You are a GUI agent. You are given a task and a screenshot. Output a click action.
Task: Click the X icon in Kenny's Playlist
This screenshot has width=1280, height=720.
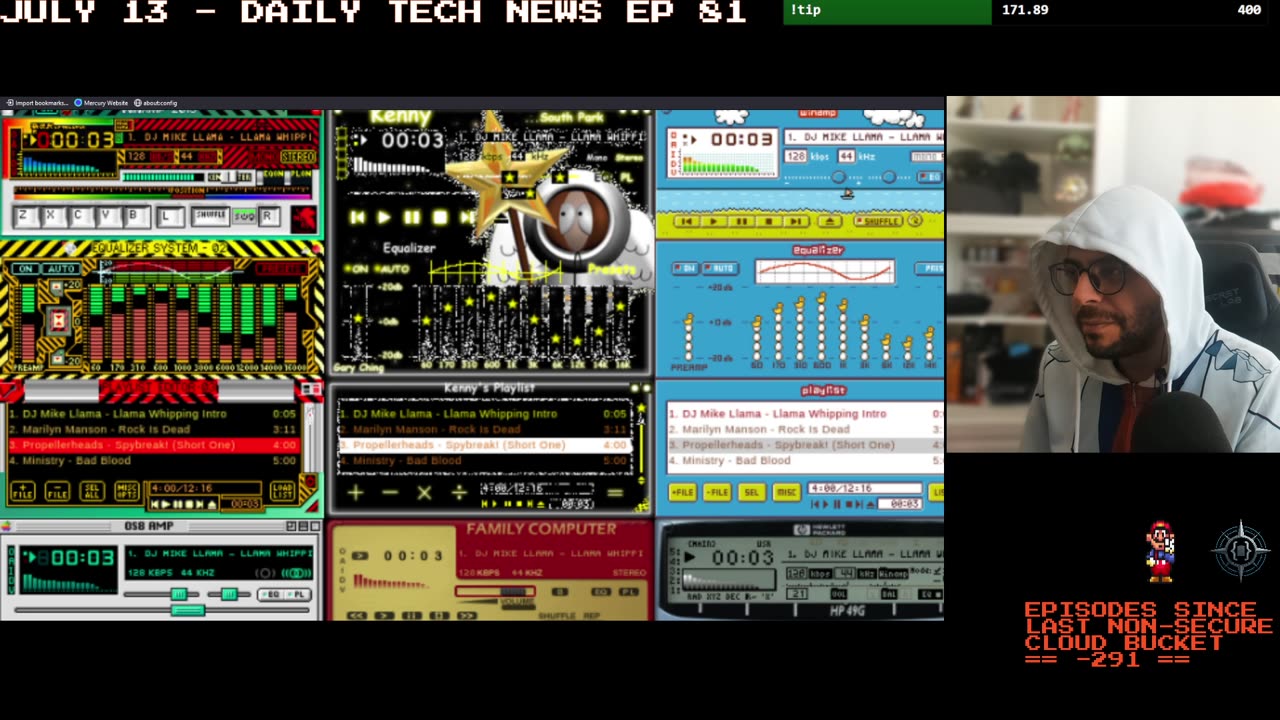click(x=424, y=492)
